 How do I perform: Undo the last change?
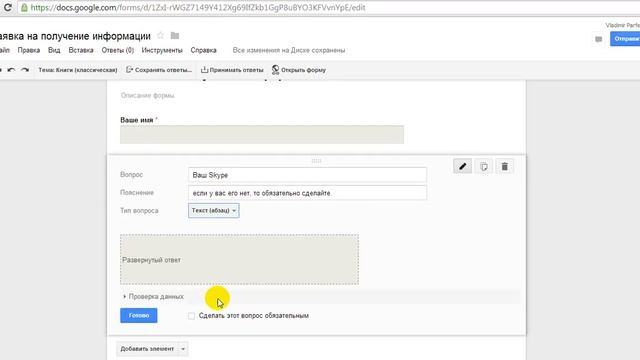click(x=11, y=70)
